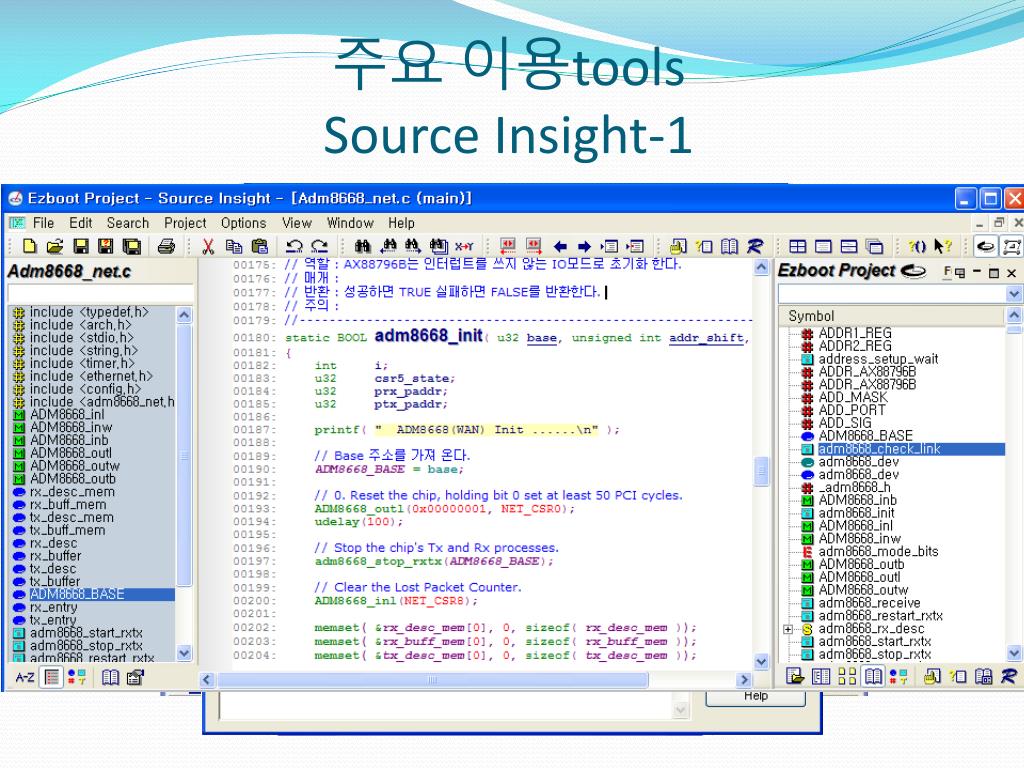Select adm8668_mode_bits in project symbol list
The image size is (1024, 768).
click(878, 552)
